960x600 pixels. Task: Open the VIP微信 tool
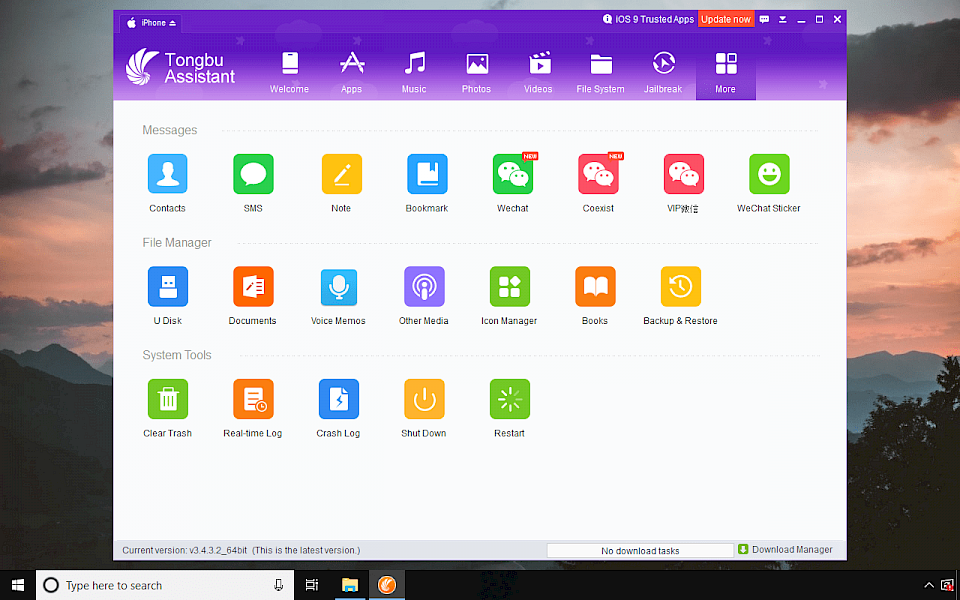[683, 174]
